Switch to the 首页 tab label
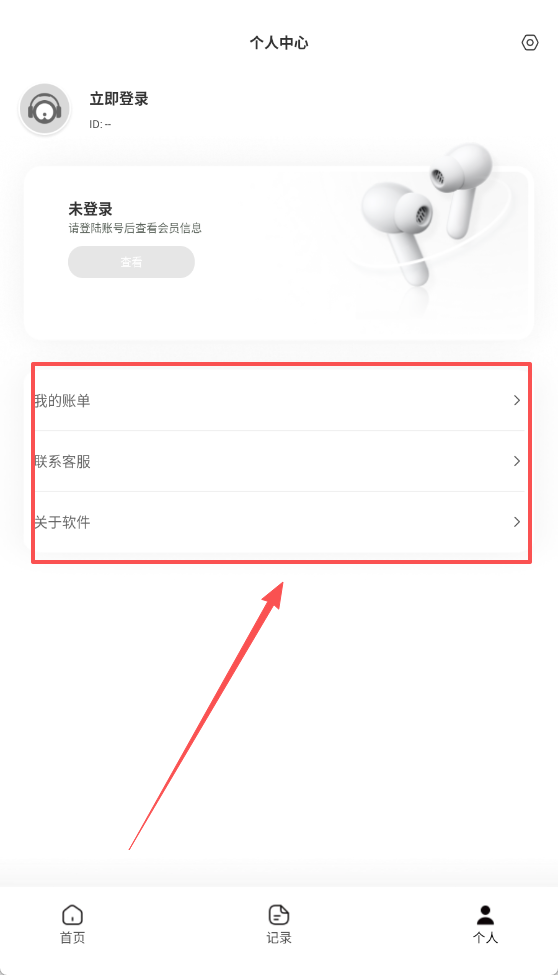 73,938
